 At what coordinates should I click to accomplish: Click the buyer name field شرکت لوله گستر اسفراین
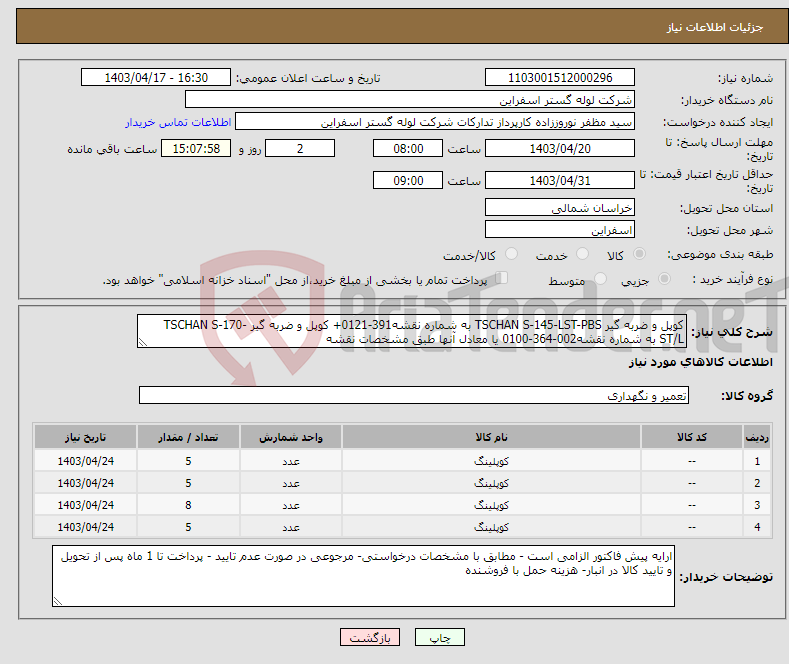(x=410, y=100)
